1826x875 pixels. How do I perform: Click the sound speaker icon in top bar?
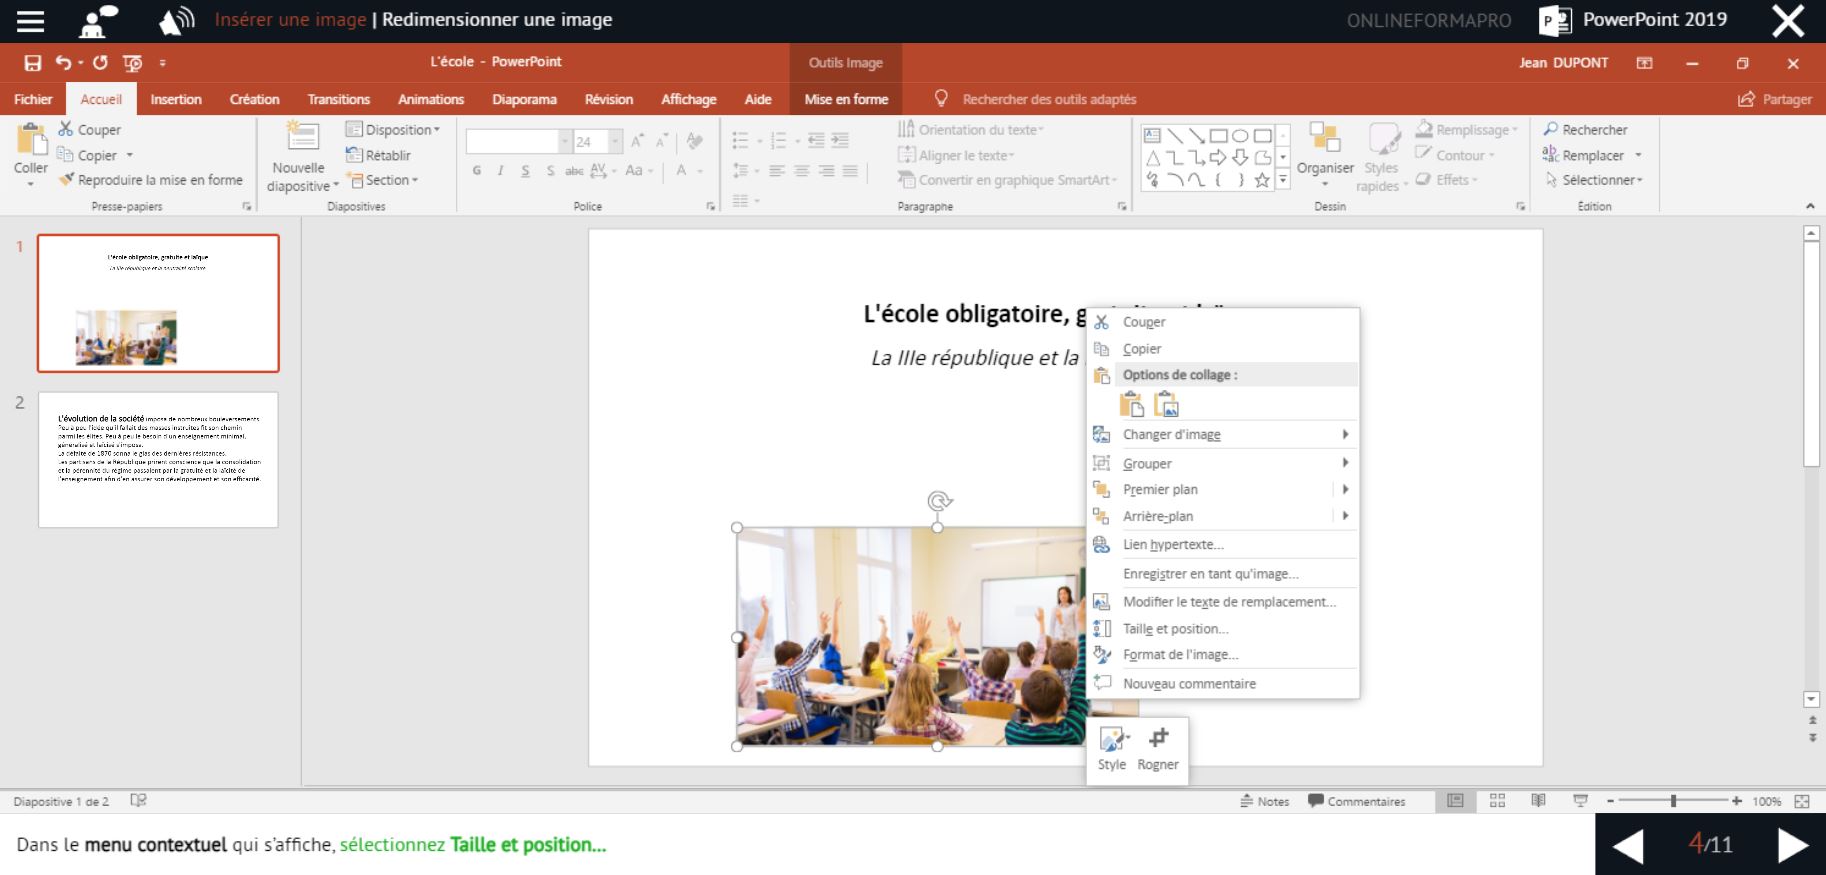(176, 20)
